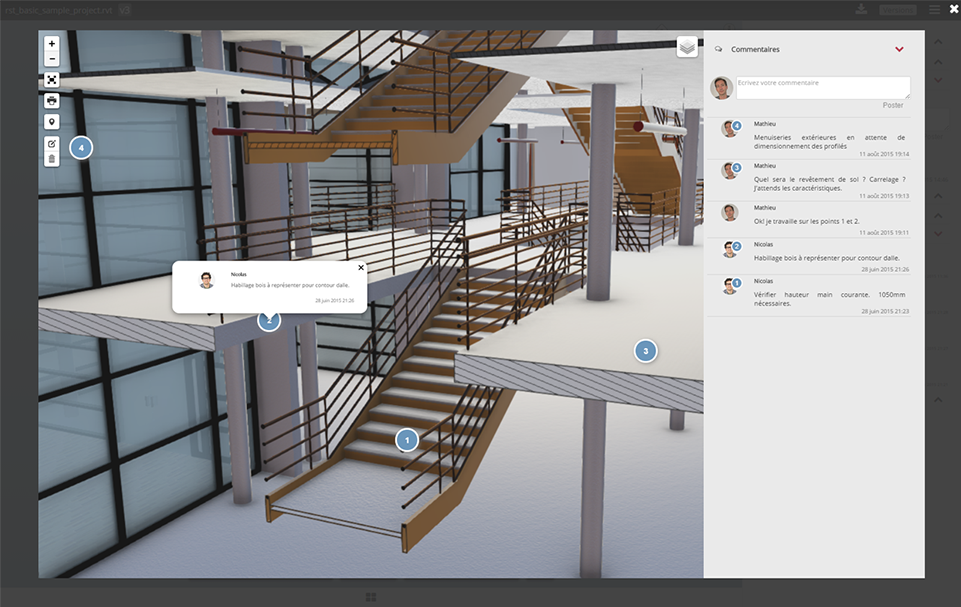961x607 pixels.
Task: Focus the 'Ecrivez votre commentaire' text box
Action: (823, 88)
